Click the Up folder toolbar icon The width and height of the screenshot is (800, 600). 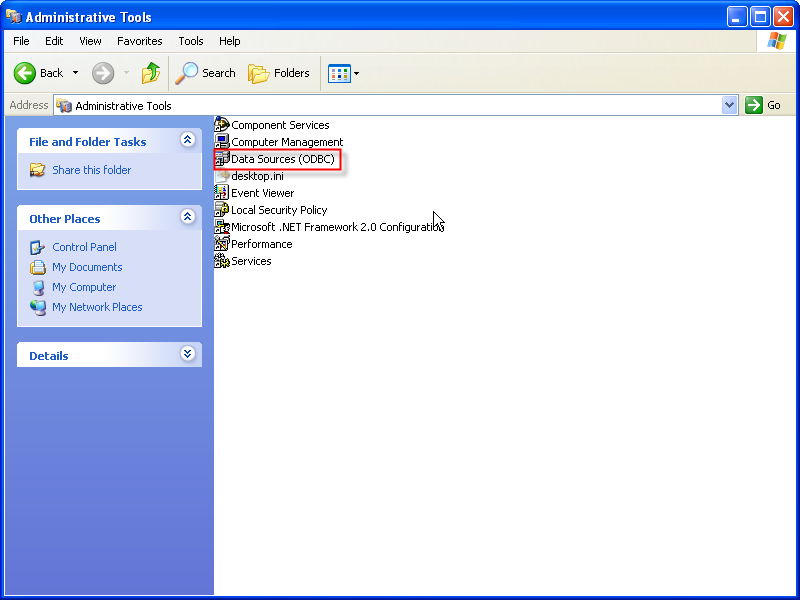150,73
